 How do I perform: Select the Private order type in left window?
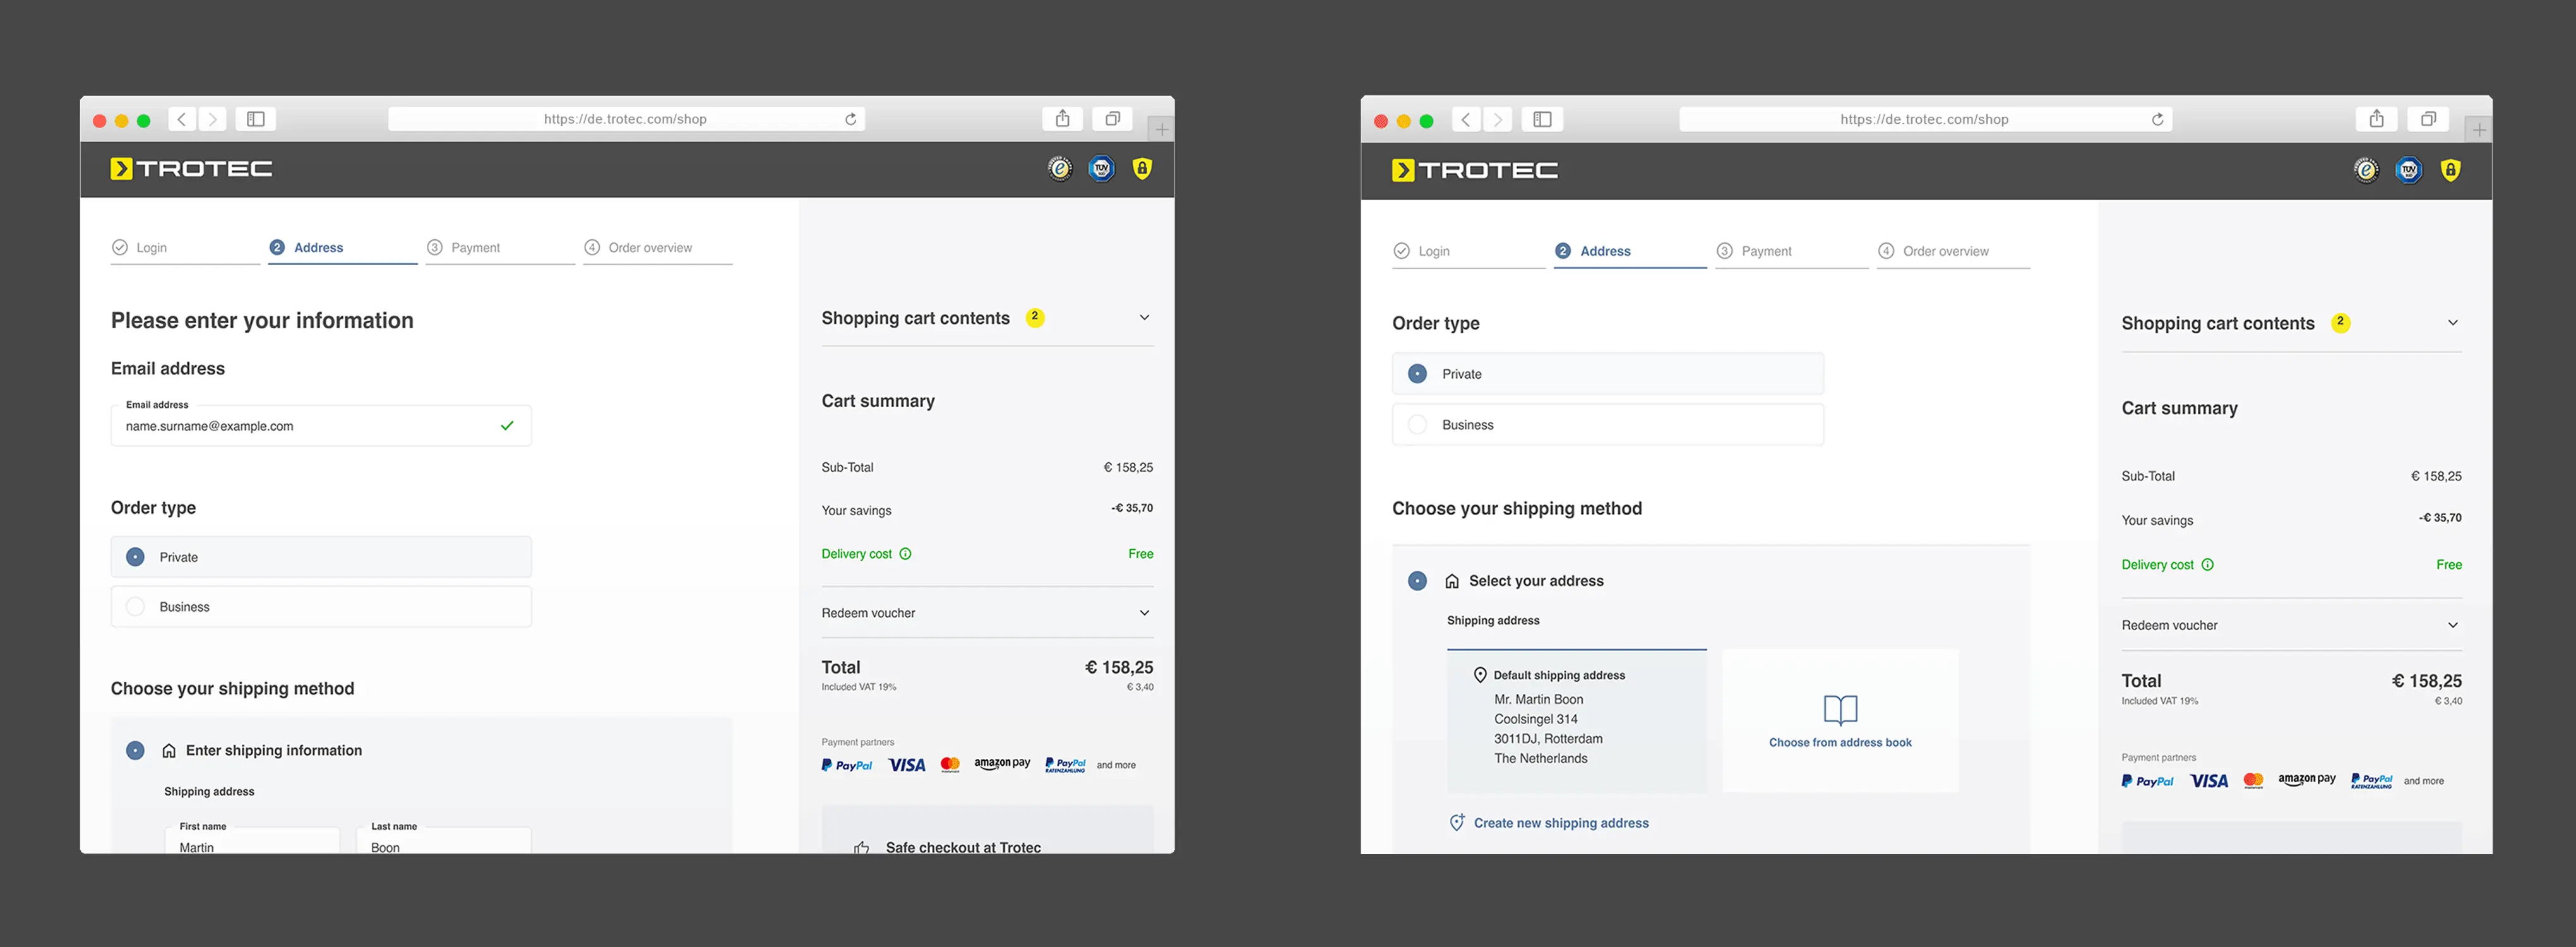[321, 557]
